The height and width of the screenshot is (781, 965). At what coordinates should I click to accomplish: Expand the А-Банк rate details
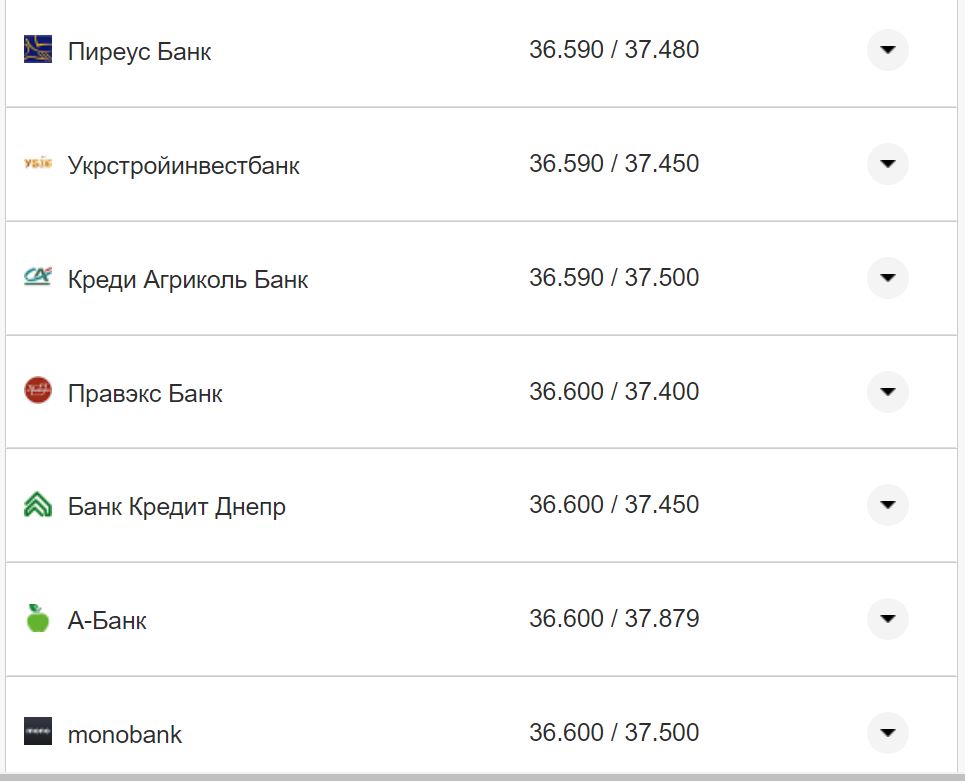point(887,618)
